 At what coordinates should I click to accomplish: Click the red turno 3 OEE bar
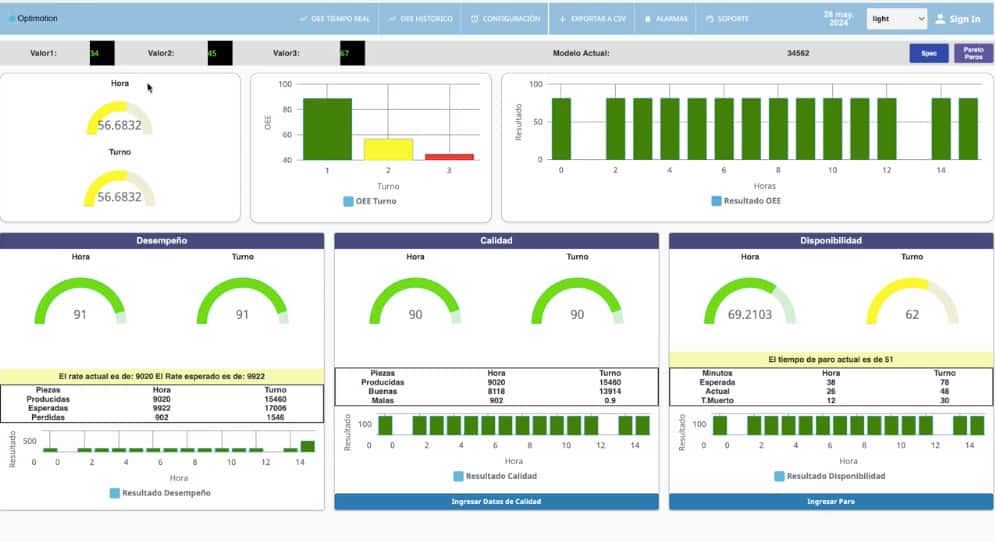pyautogui.click(x=449, y=157)
